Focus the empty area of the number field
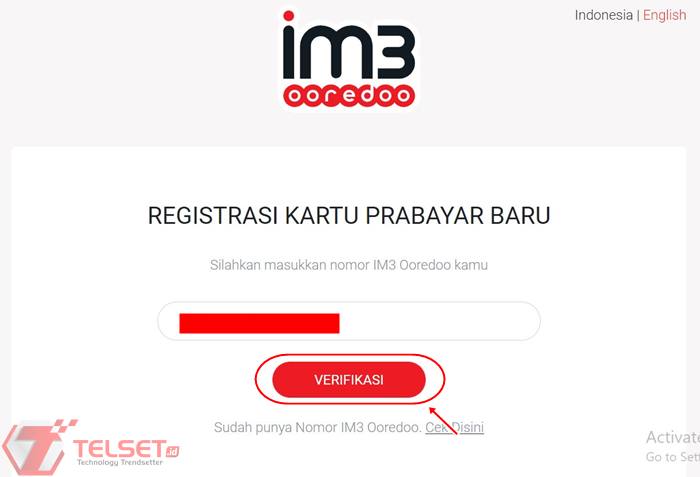This screenshot has width=700, height=477. coord(440,322)
